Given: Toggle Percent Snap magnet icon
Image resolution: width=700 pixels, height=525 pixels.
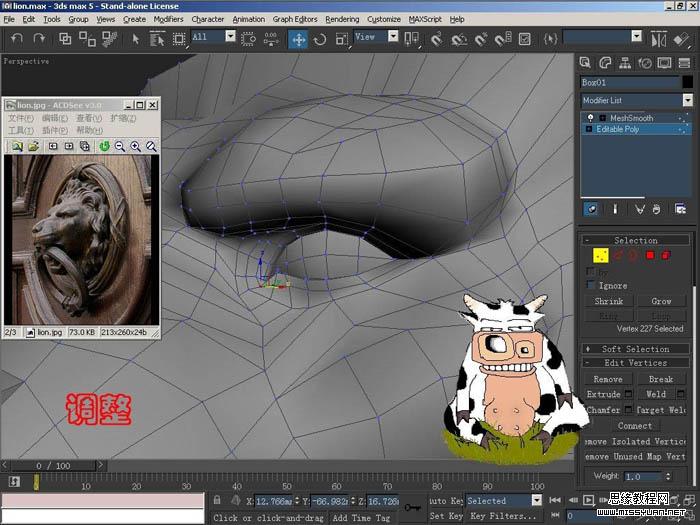Looking at the screenshot, I should coord(481,39).
